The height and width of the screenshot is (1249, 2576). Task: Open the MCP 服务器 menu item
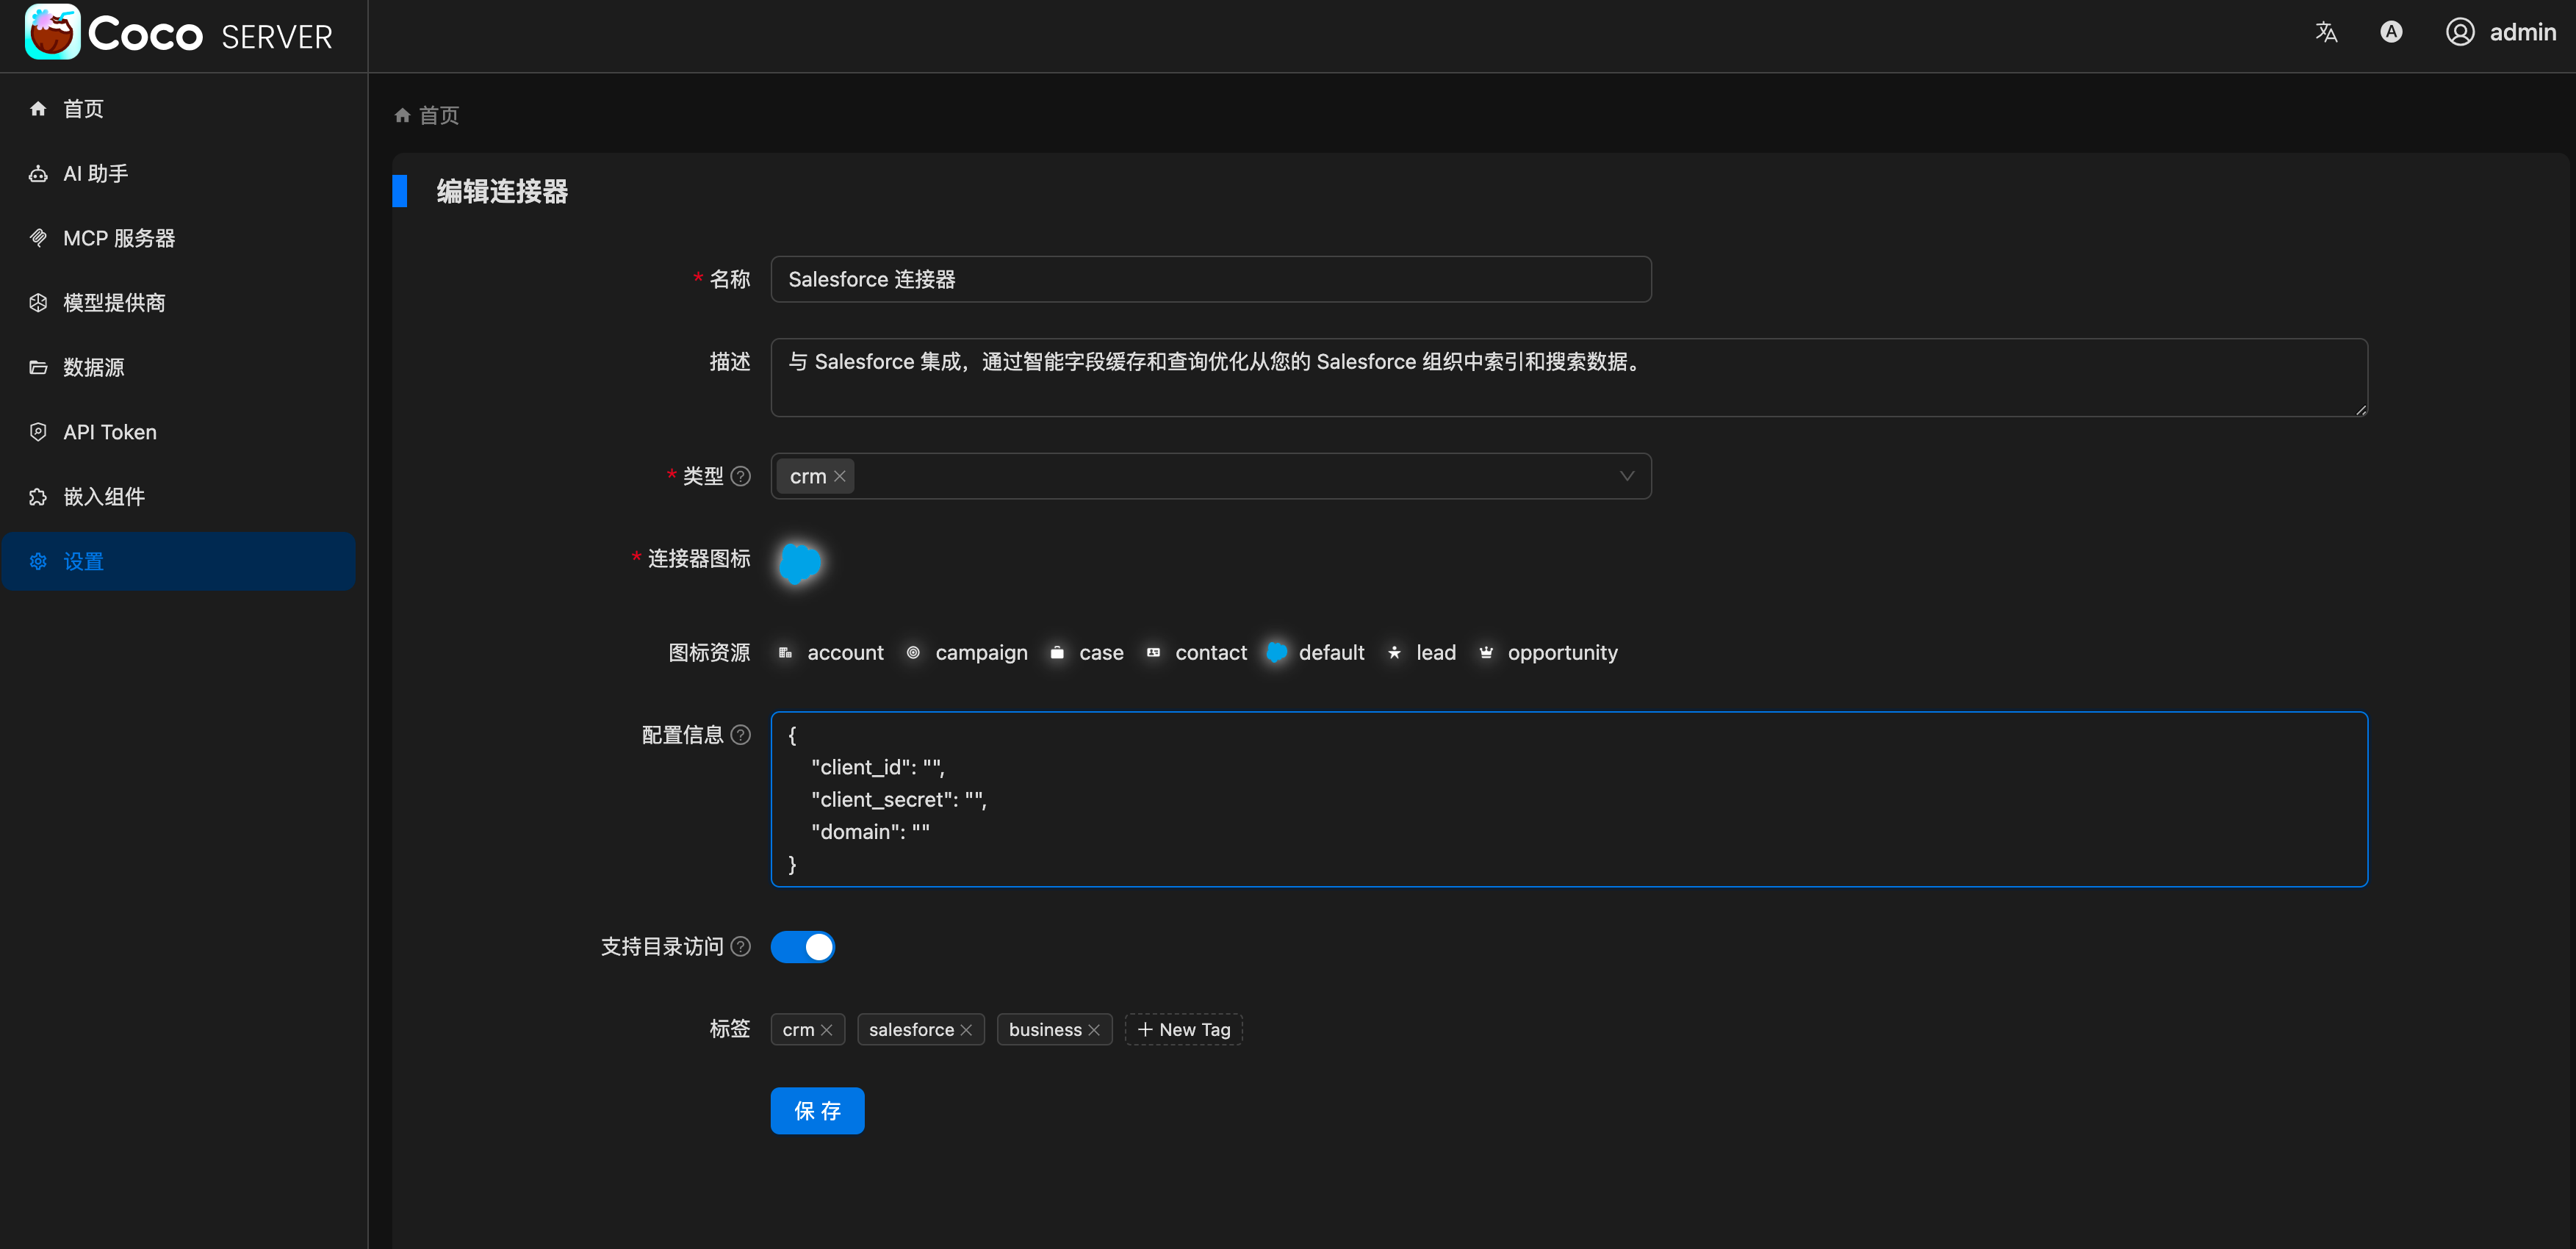(x=119, y=238)
